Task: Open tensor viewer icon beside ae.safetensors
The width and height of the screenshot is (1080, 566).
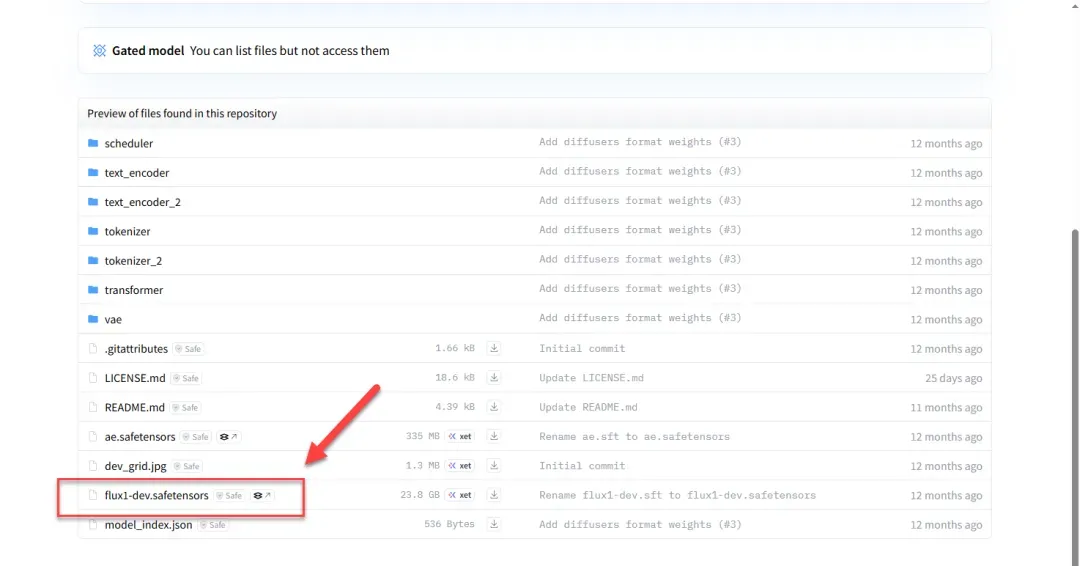Action: (228, 437)
